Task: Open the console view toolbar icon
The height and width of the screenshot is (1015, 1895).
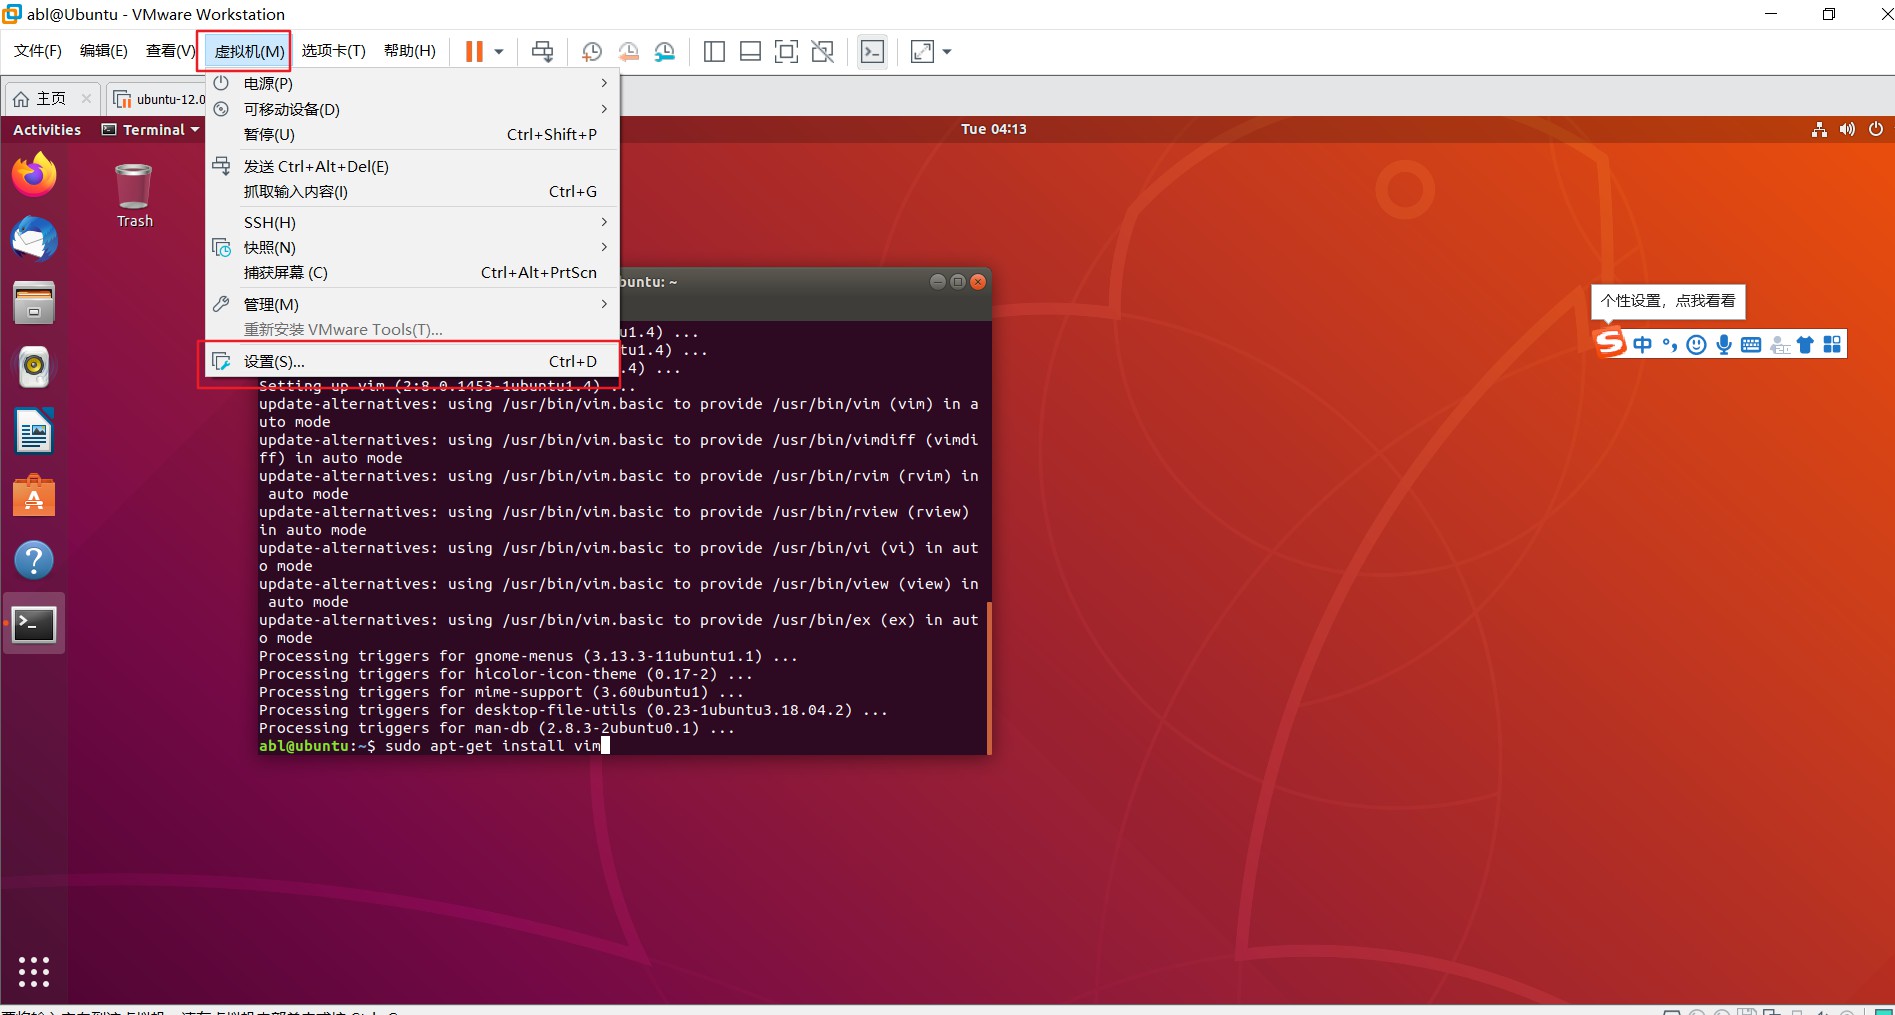Action: 872,52
